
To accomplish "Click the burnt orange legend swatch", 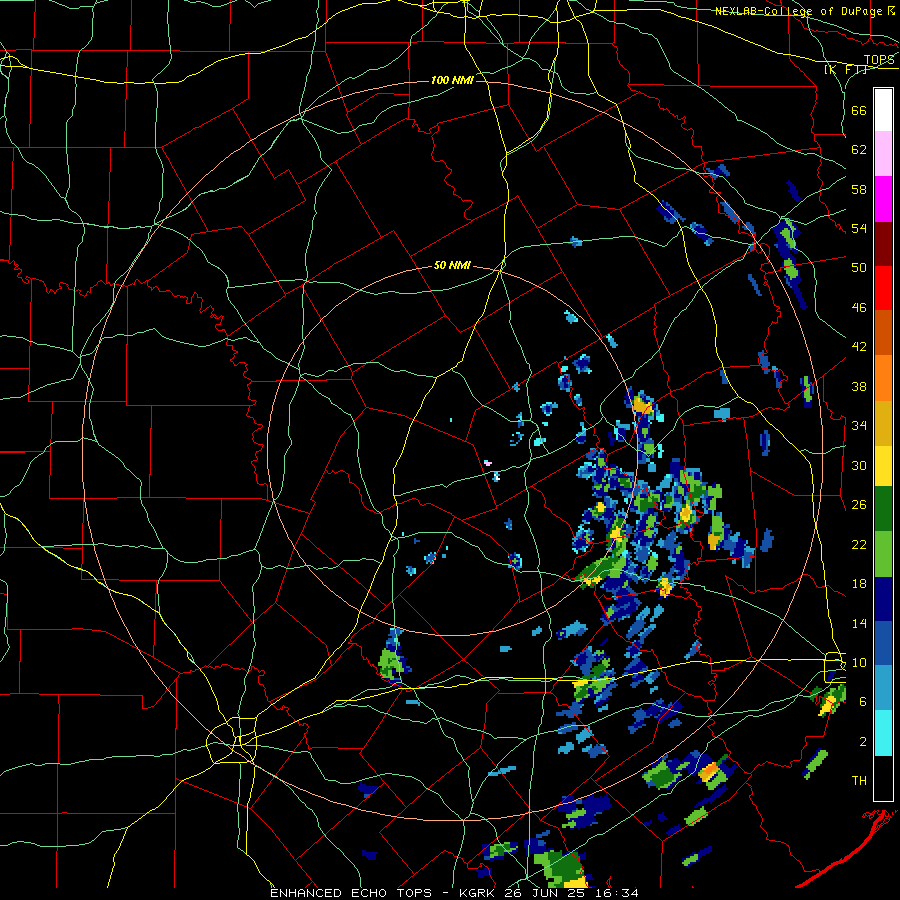I will [883, 332].
